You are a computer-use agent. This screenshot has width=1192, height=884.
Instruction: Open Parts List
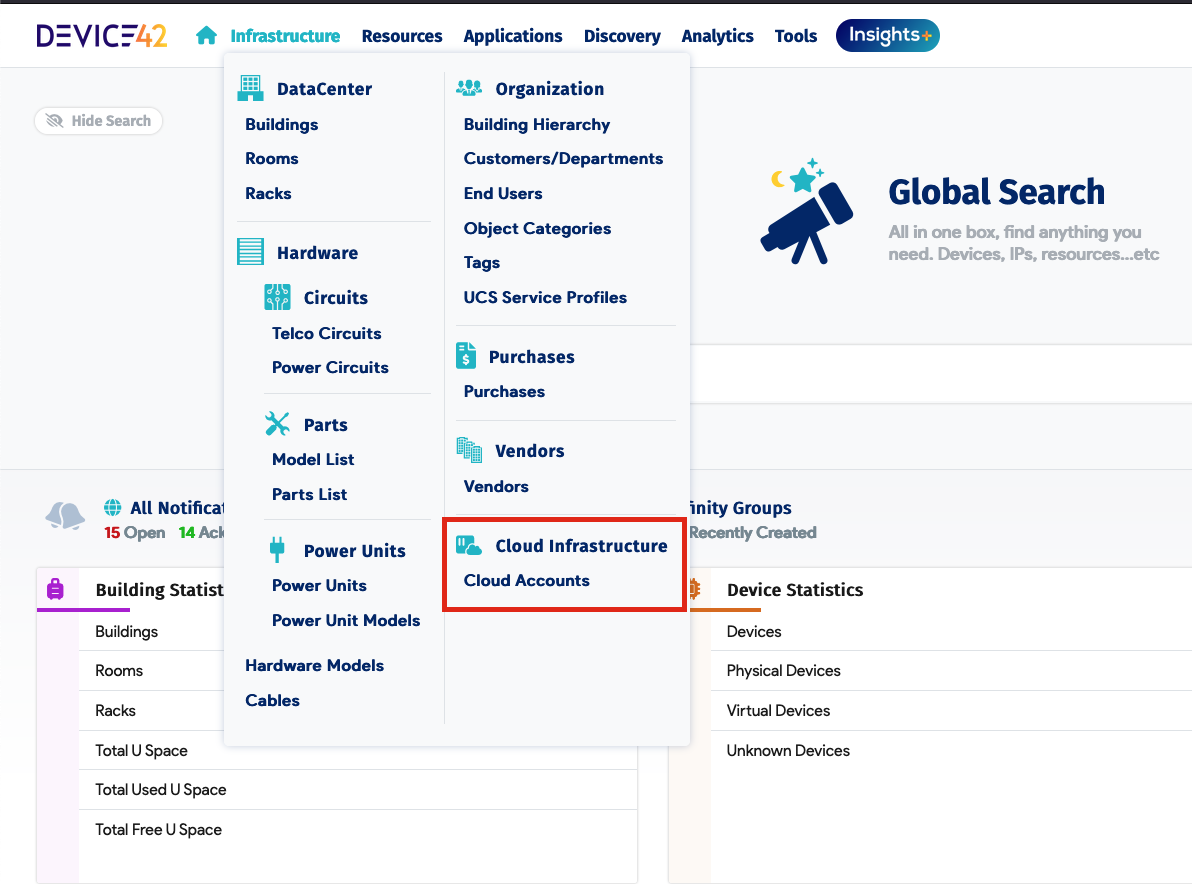[x=309, y=495]
